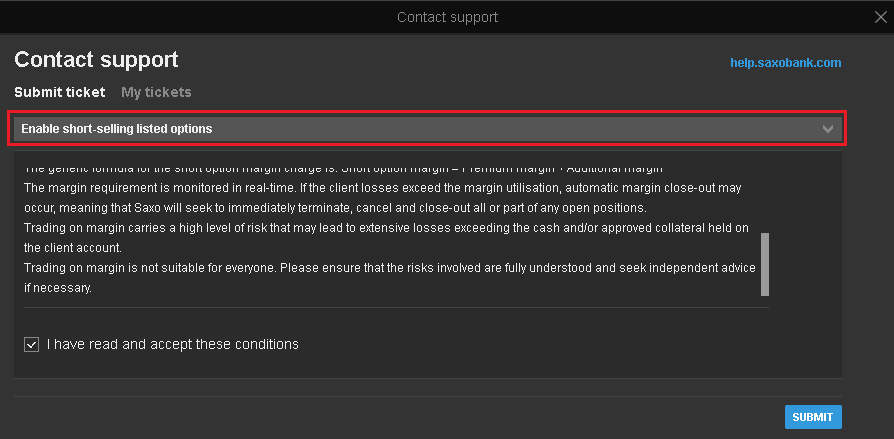Click the scrollbar track above the thumb
This screenshot has width=894, height=439.
(765, 194)
